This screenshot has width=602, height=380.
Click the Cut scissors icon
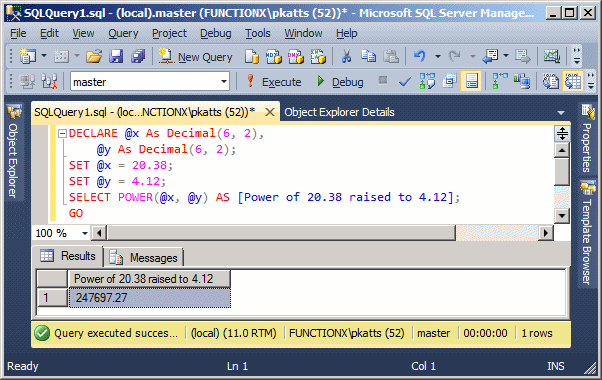(346, 56)
